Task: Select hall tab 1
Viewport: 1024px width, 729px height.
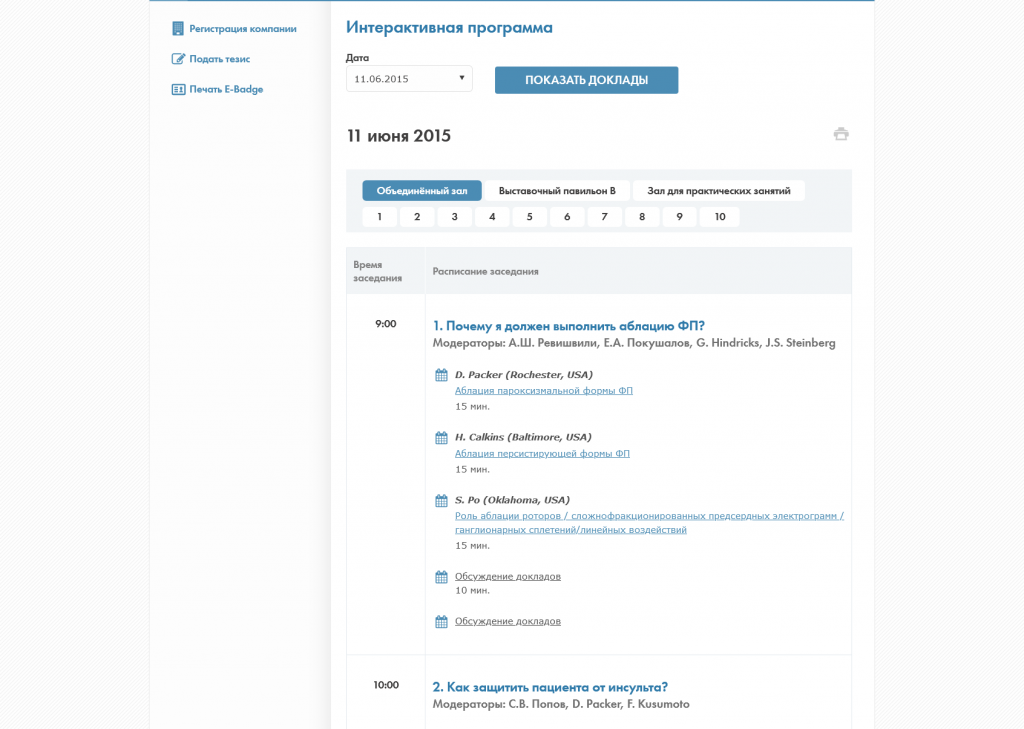Action: tap(379, 217)
